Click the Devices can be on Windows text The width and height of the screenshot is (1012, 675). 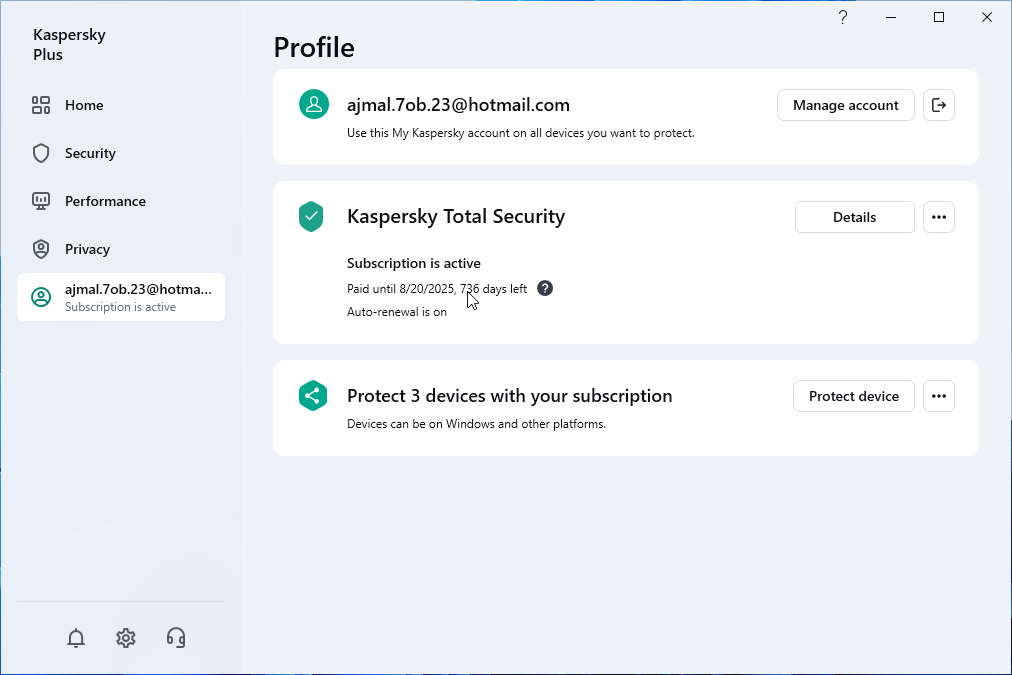[476, 424]
